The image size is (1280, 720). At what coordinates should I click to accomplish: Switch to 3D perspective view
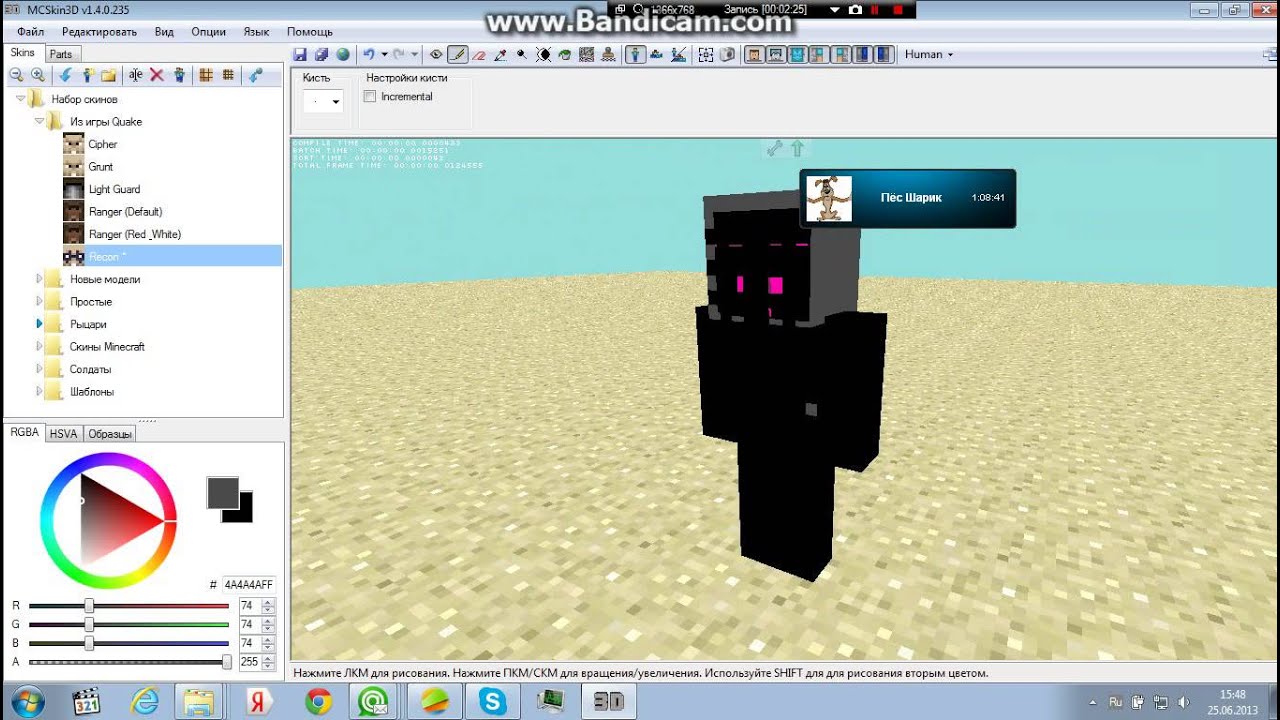(635, 55)
